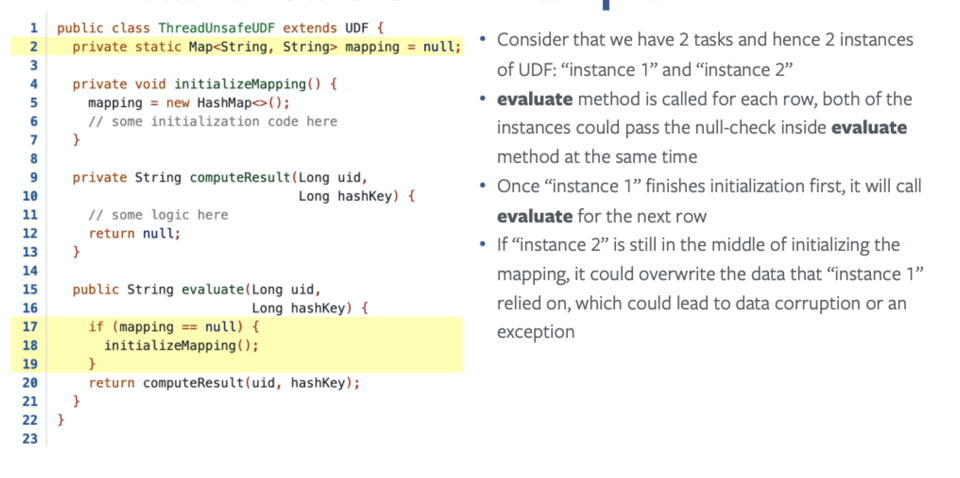The width and height of the screenshot is (960, 478).
Task: Click the word 'exception' ending the last bullet
Action: [536, 332]
